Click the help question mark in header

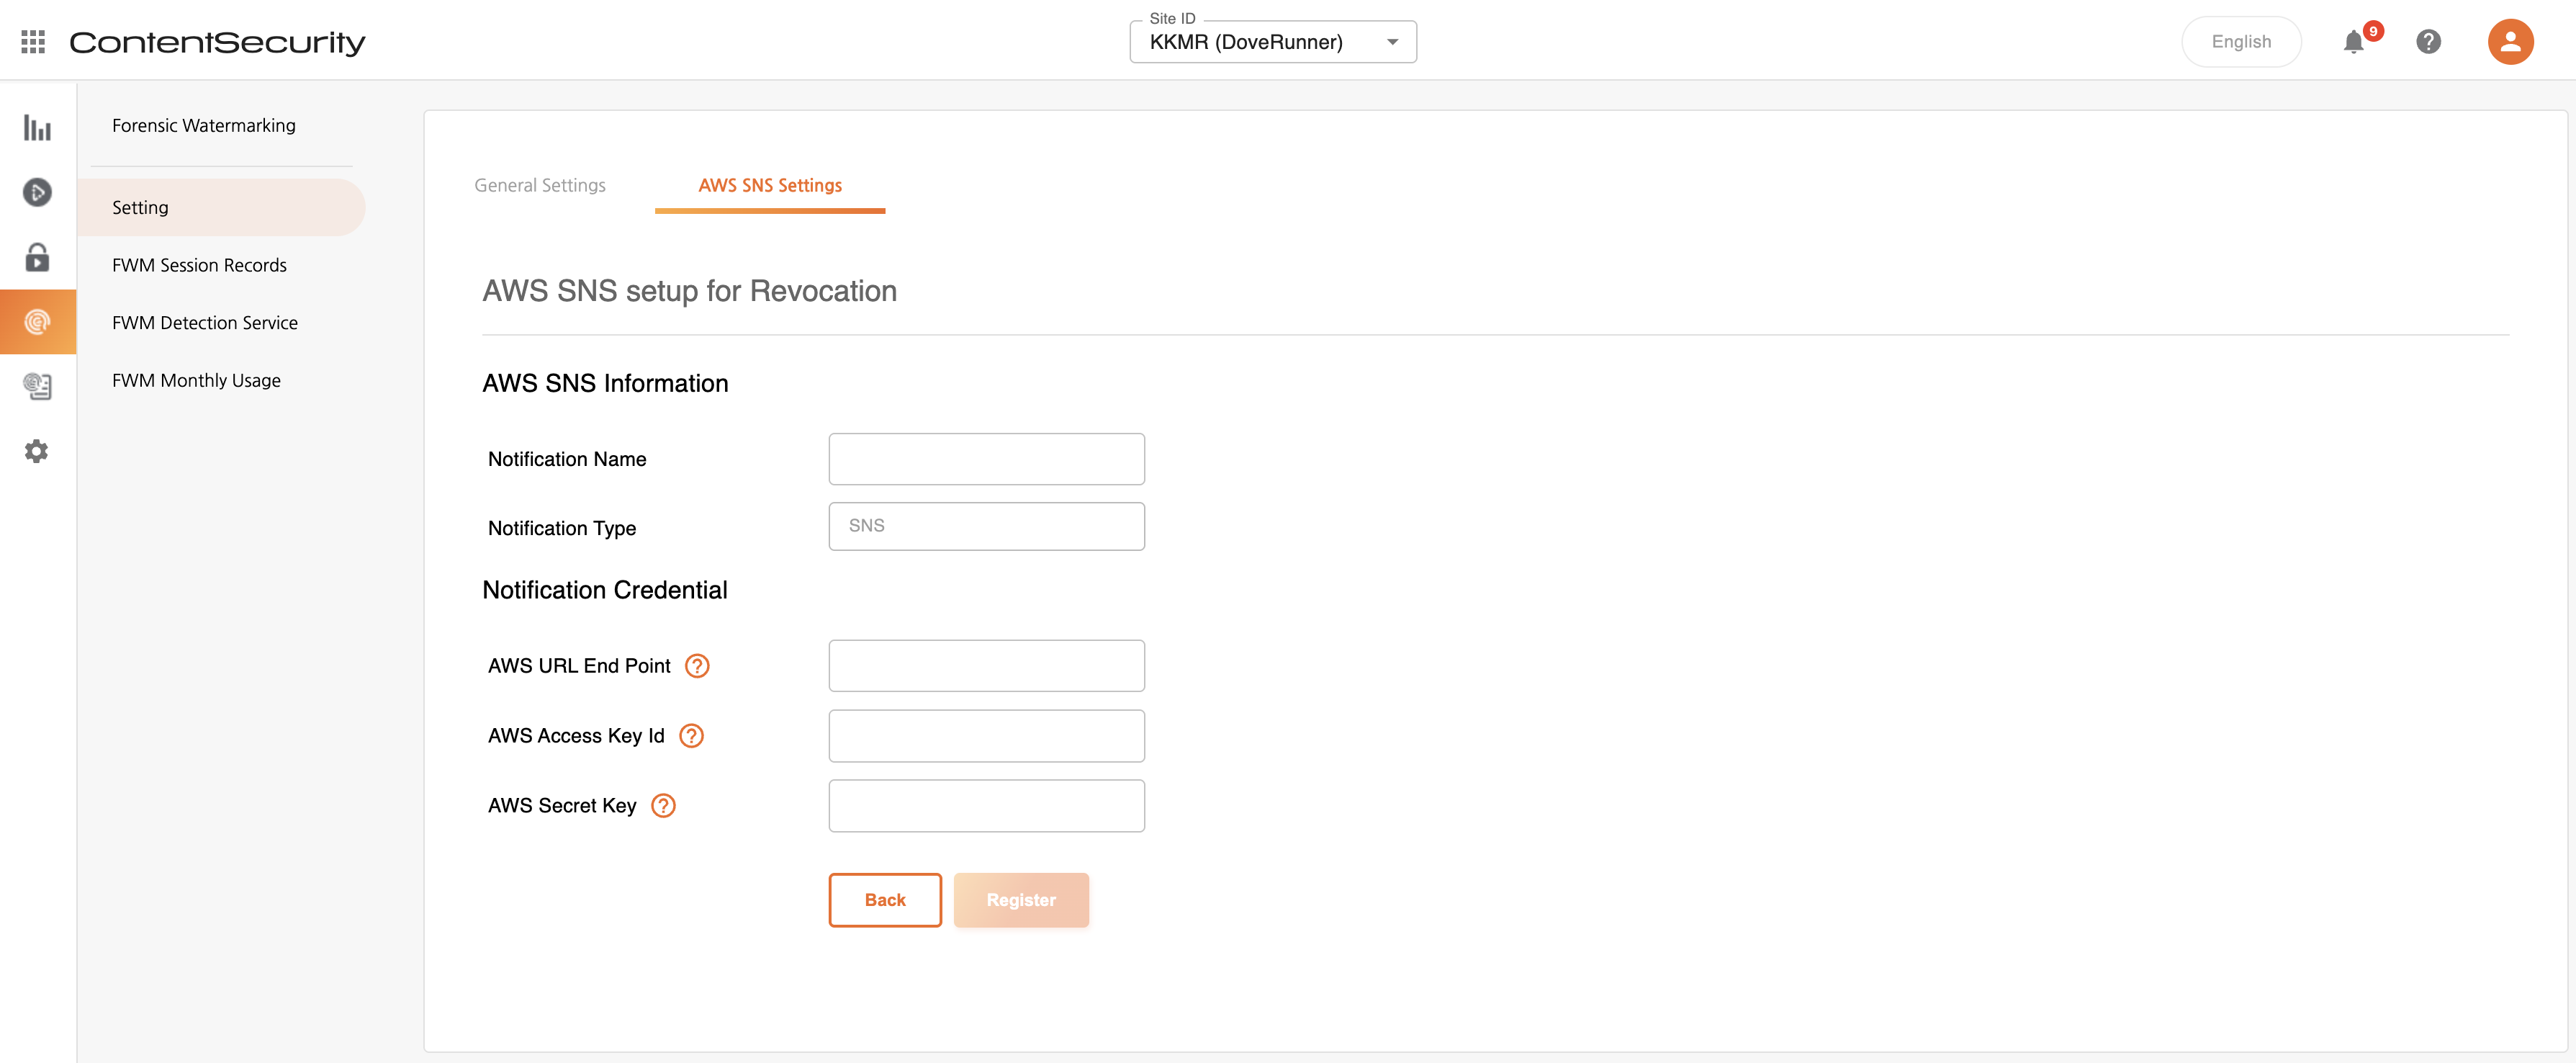tap(2428, 42)
